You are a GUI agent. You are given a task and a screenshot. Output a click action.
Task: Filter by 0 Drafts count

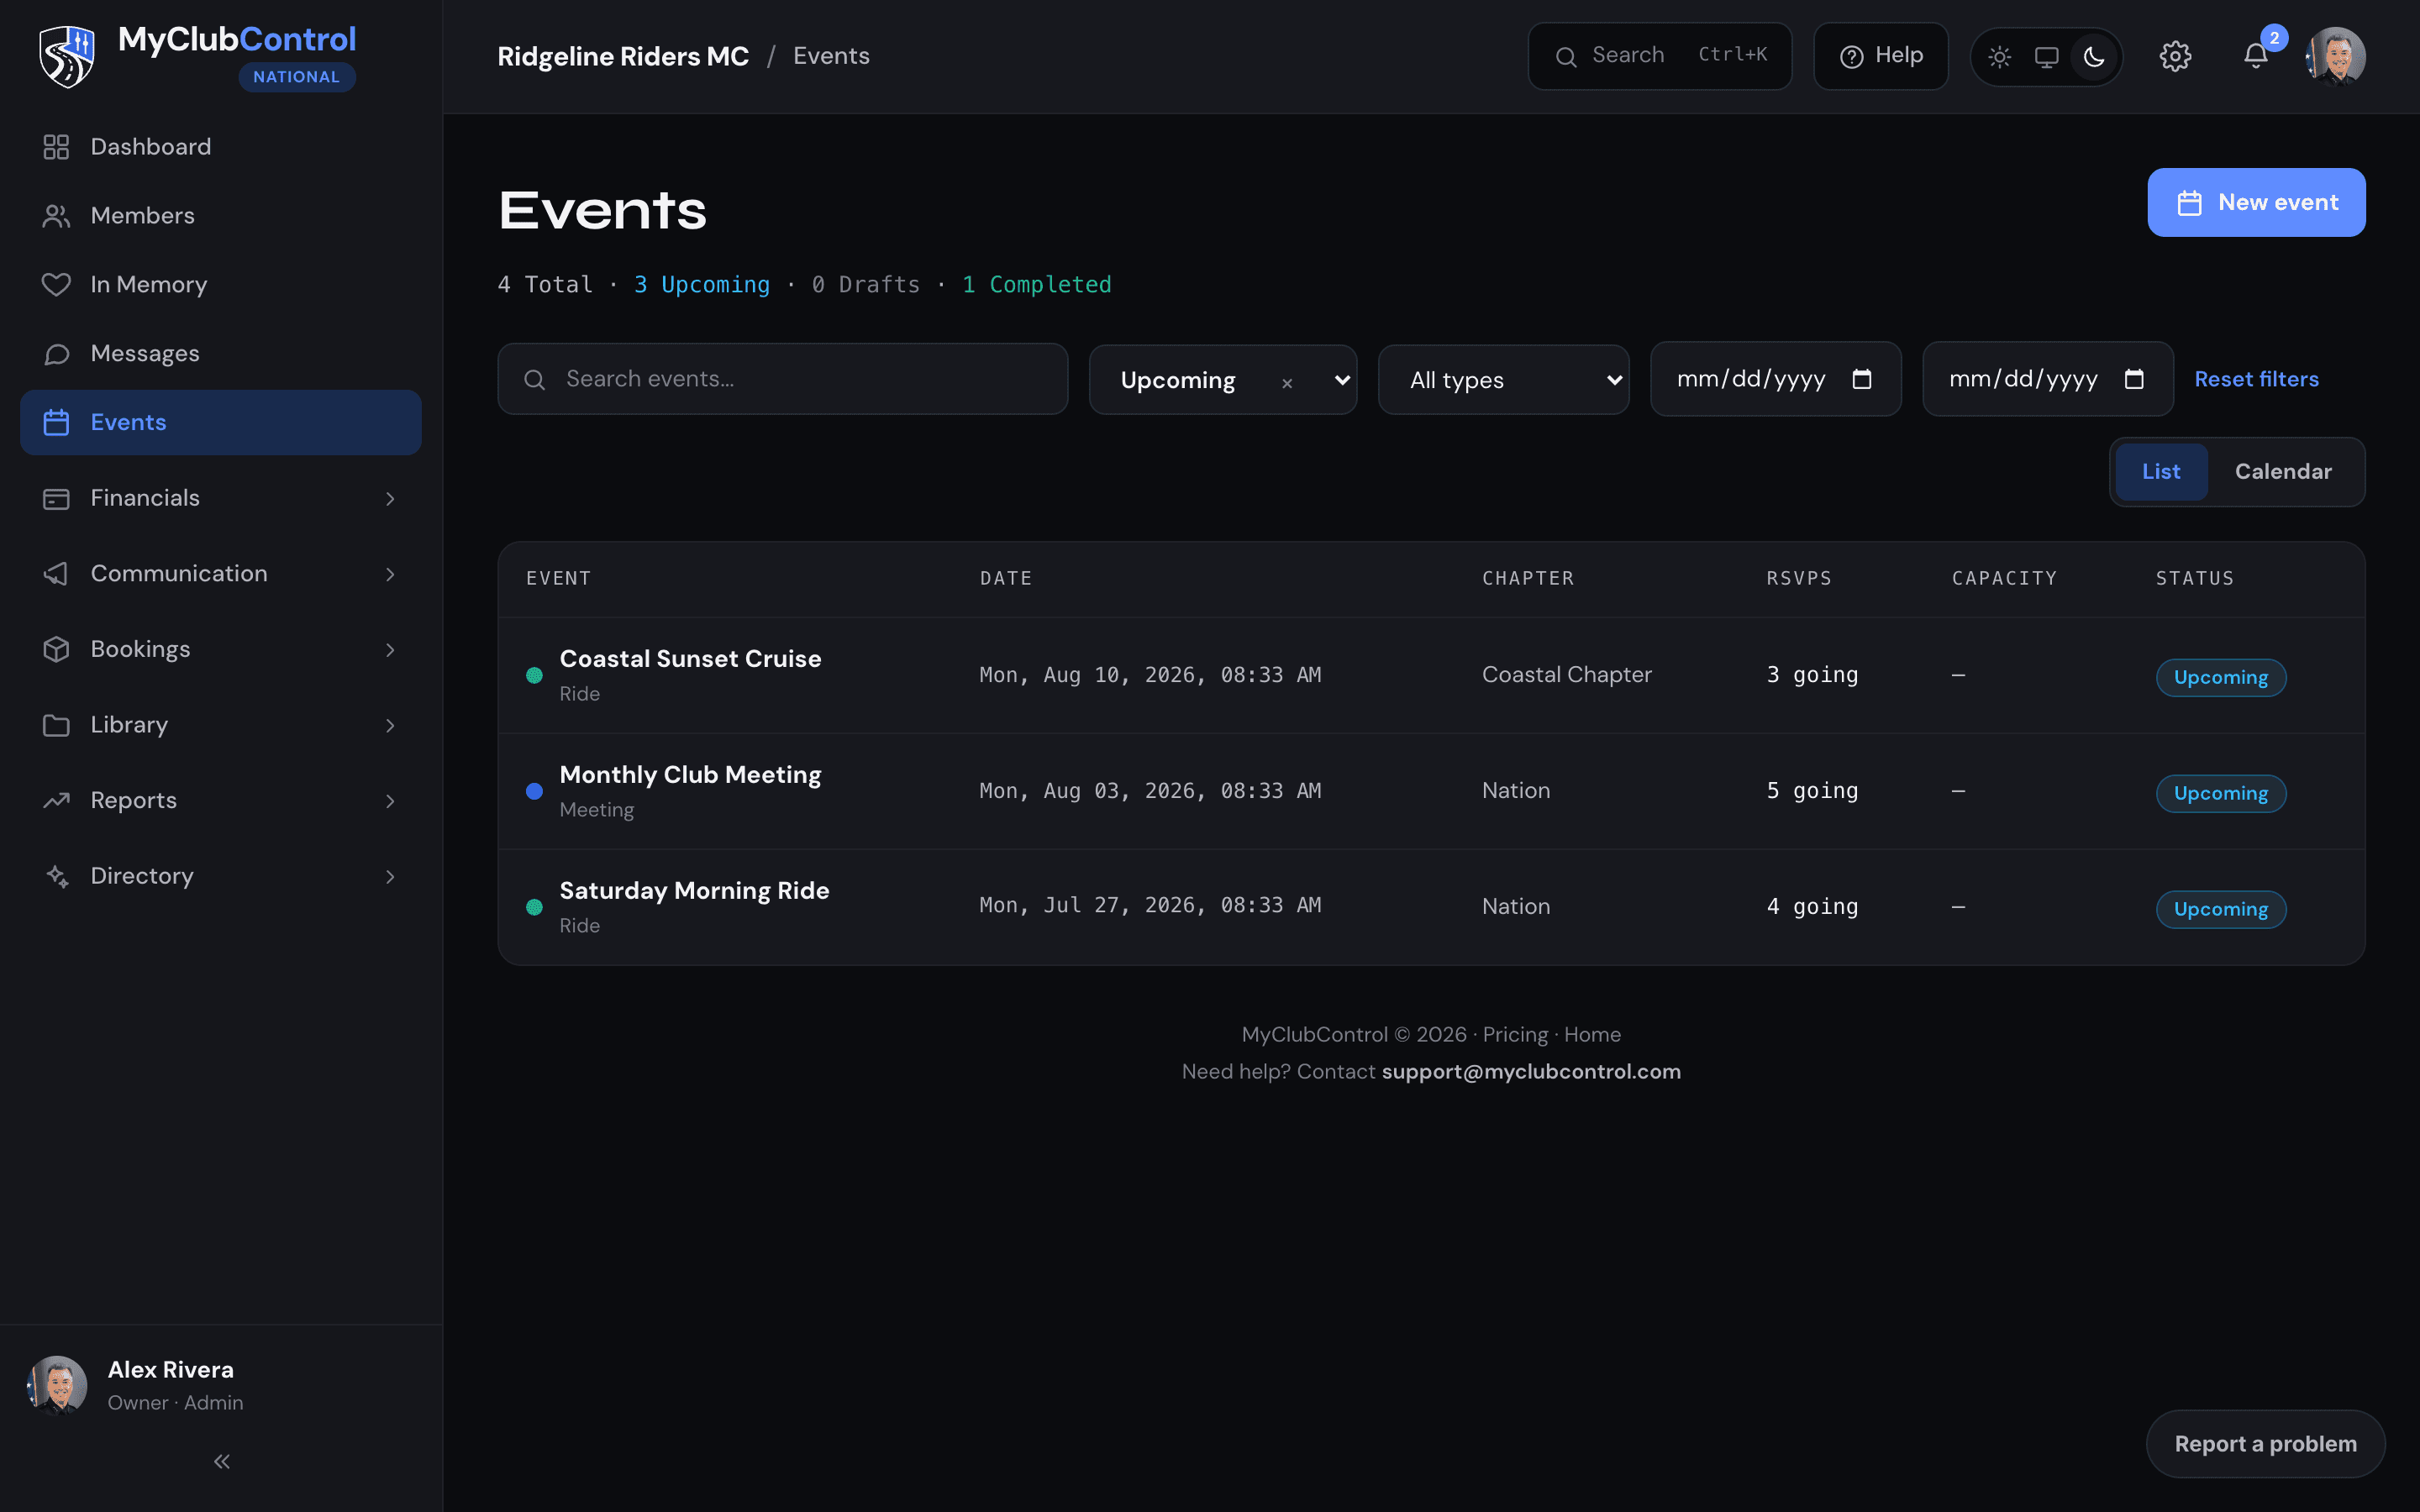[x=865, y=285]
